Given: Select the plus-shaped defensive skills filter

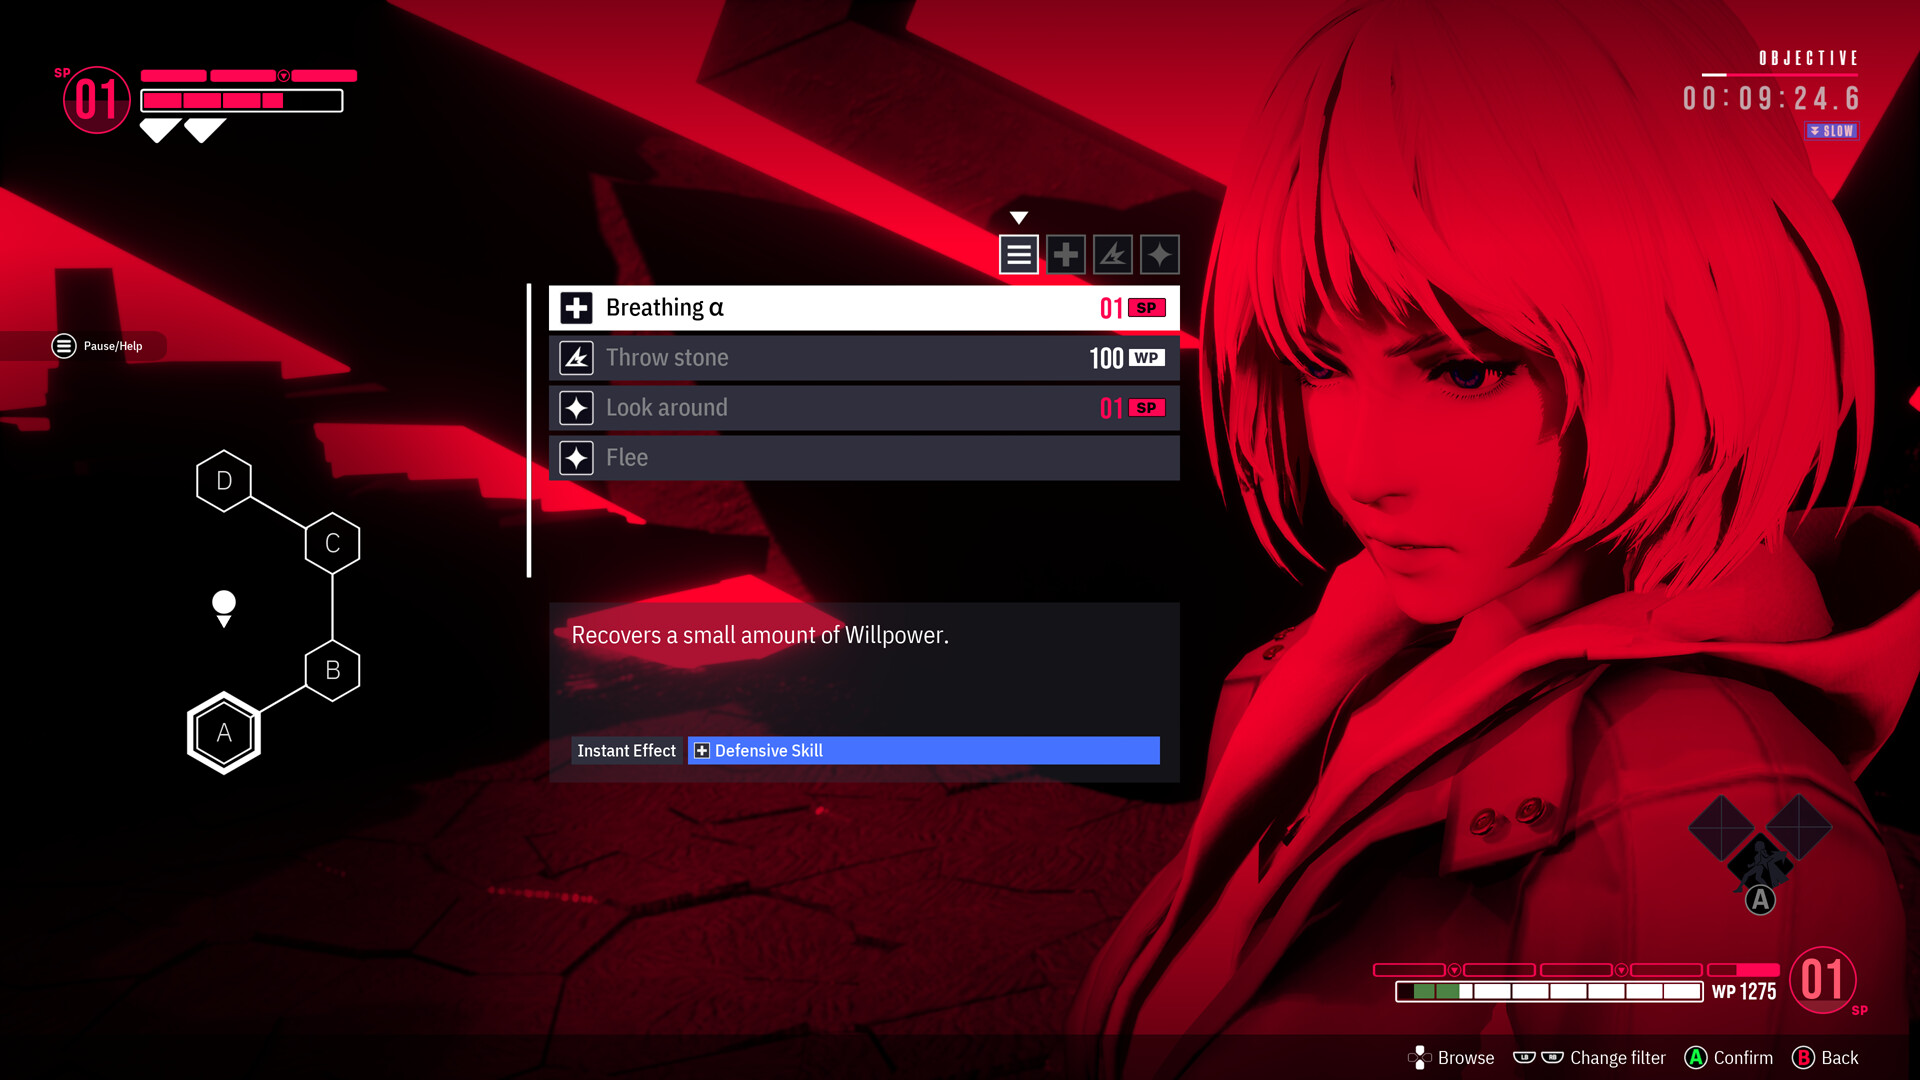Looking at the screenshot, I should [x=1066, y=254].
